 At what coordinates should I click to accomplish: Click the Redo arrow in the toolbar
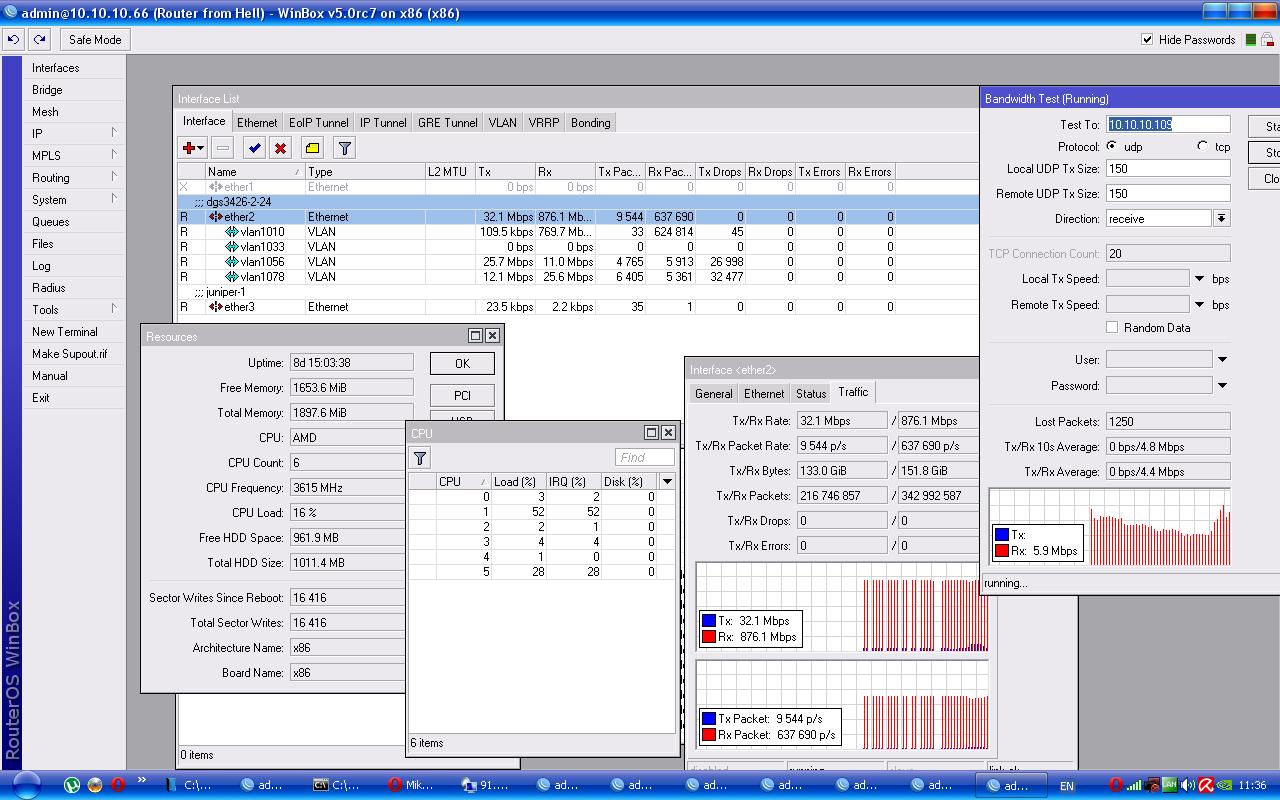pyautogui.click(x=39, y=40)
